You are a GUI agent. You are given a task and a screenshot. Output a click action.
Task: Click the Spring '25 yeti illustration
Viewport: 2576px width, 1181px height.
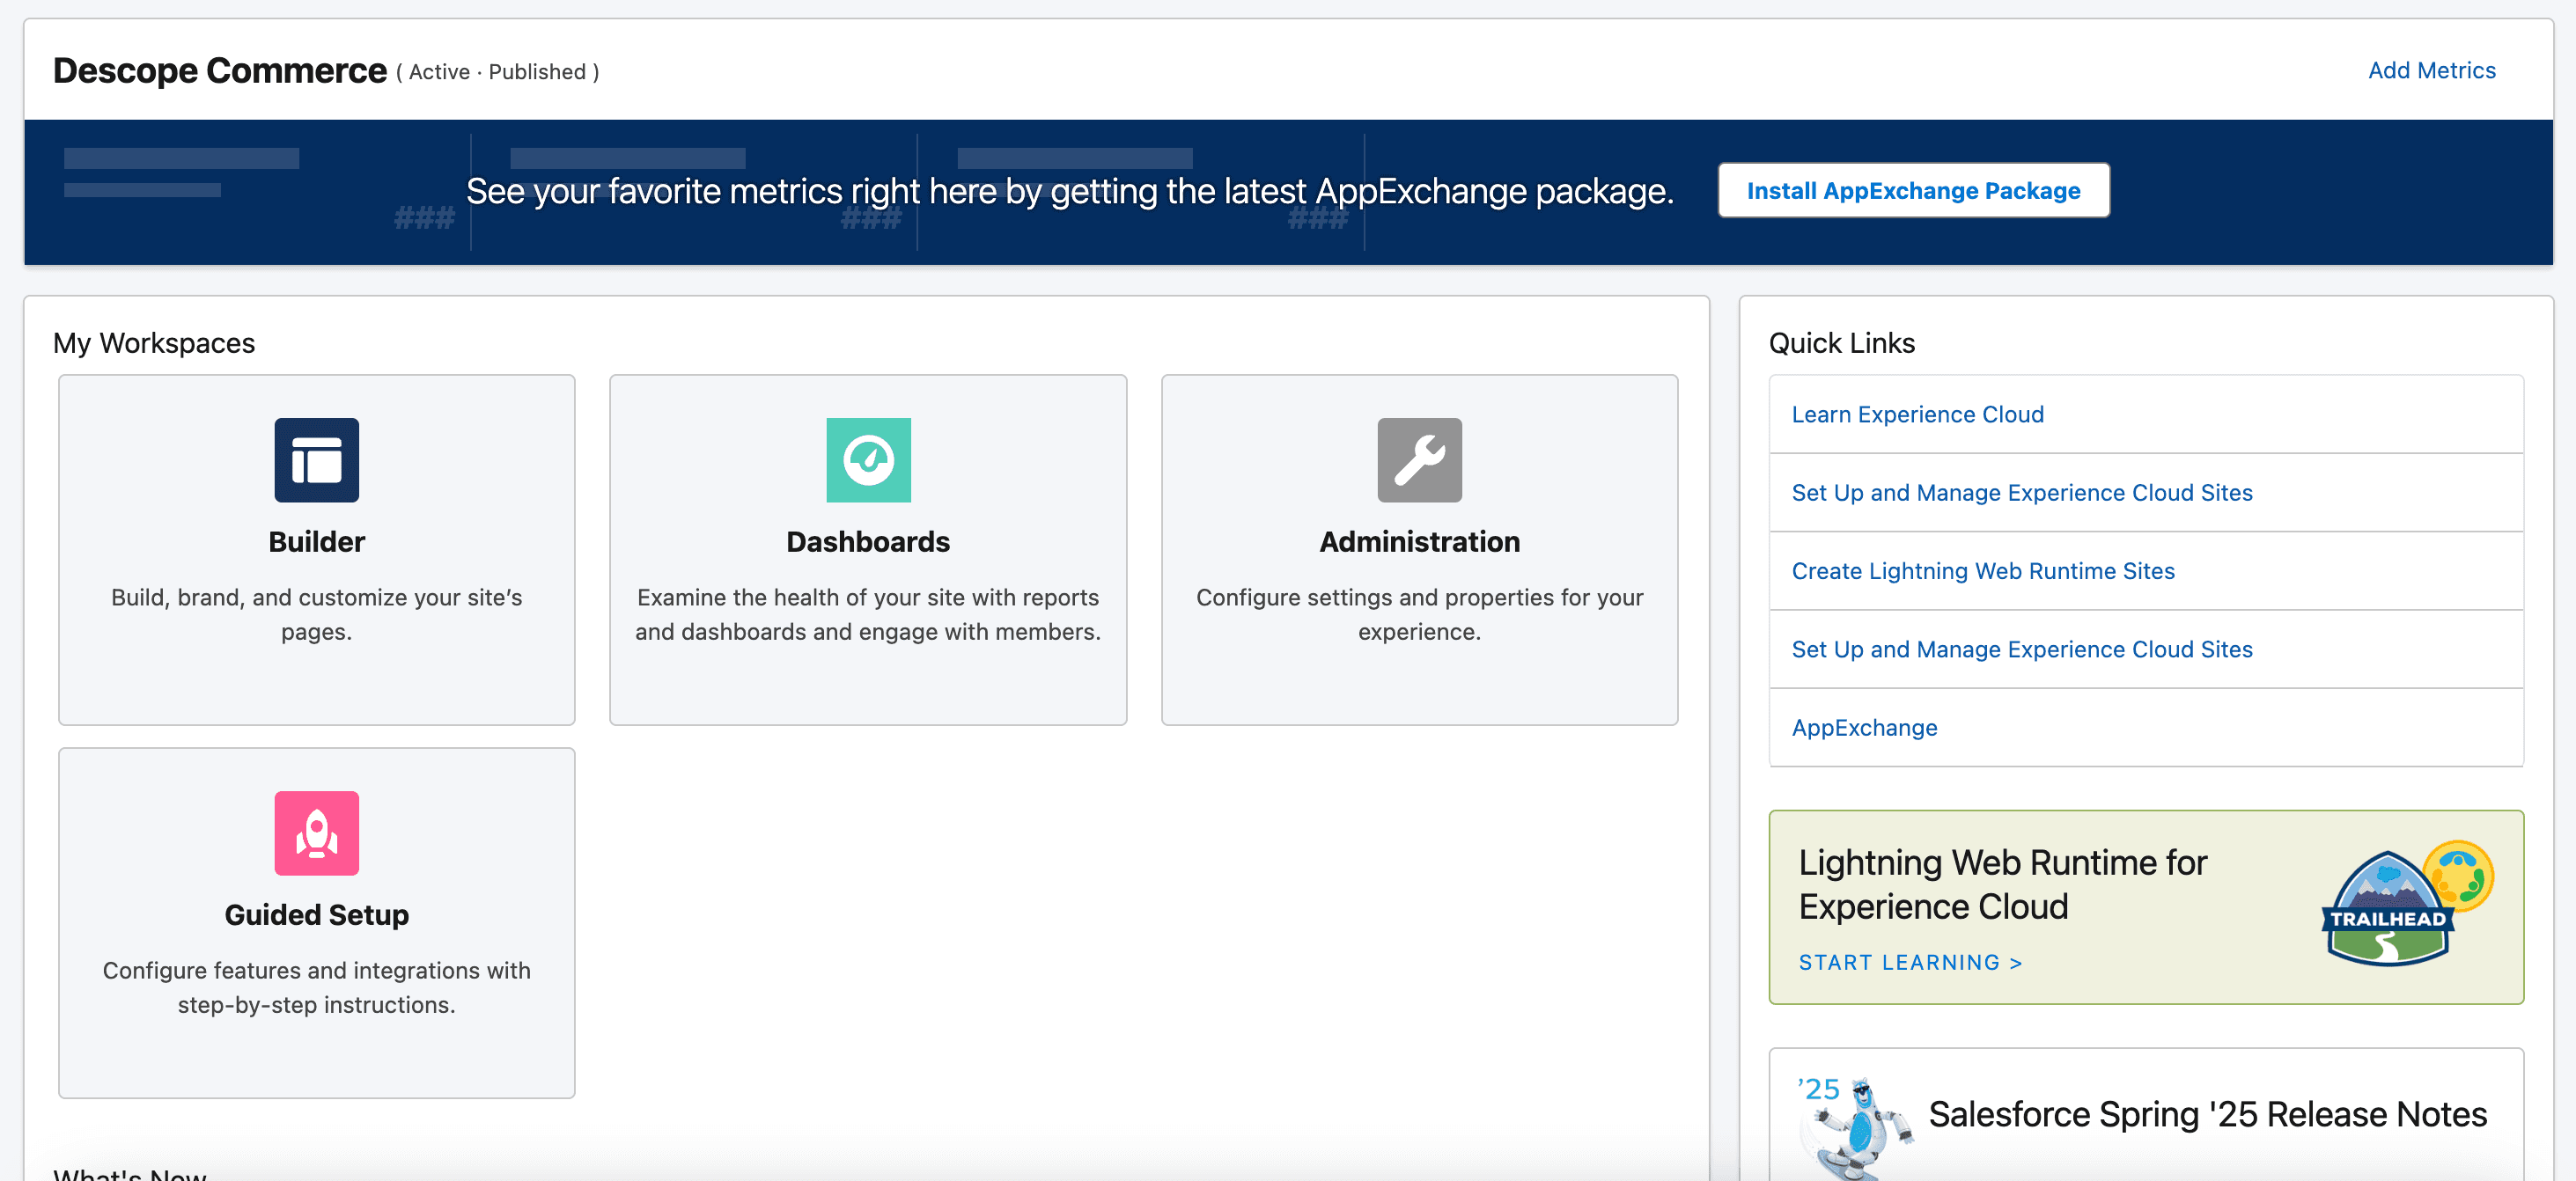(x=1862, y=1130)
